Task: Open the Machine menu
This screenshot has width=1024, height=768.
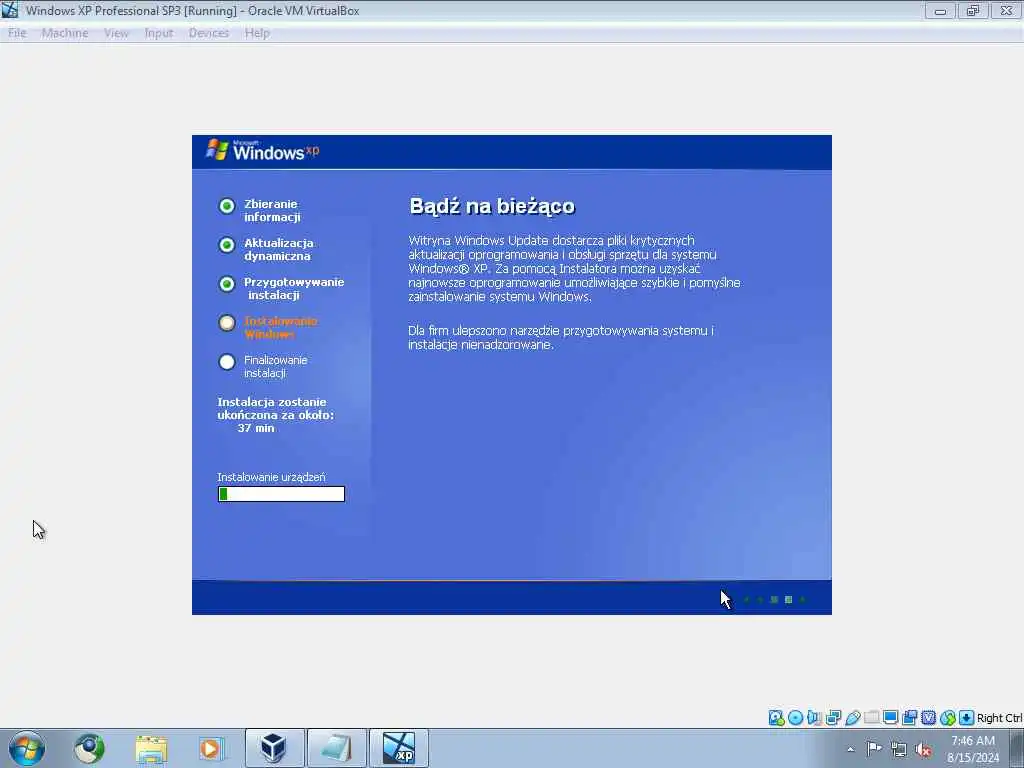Action: tap(65, 33)
